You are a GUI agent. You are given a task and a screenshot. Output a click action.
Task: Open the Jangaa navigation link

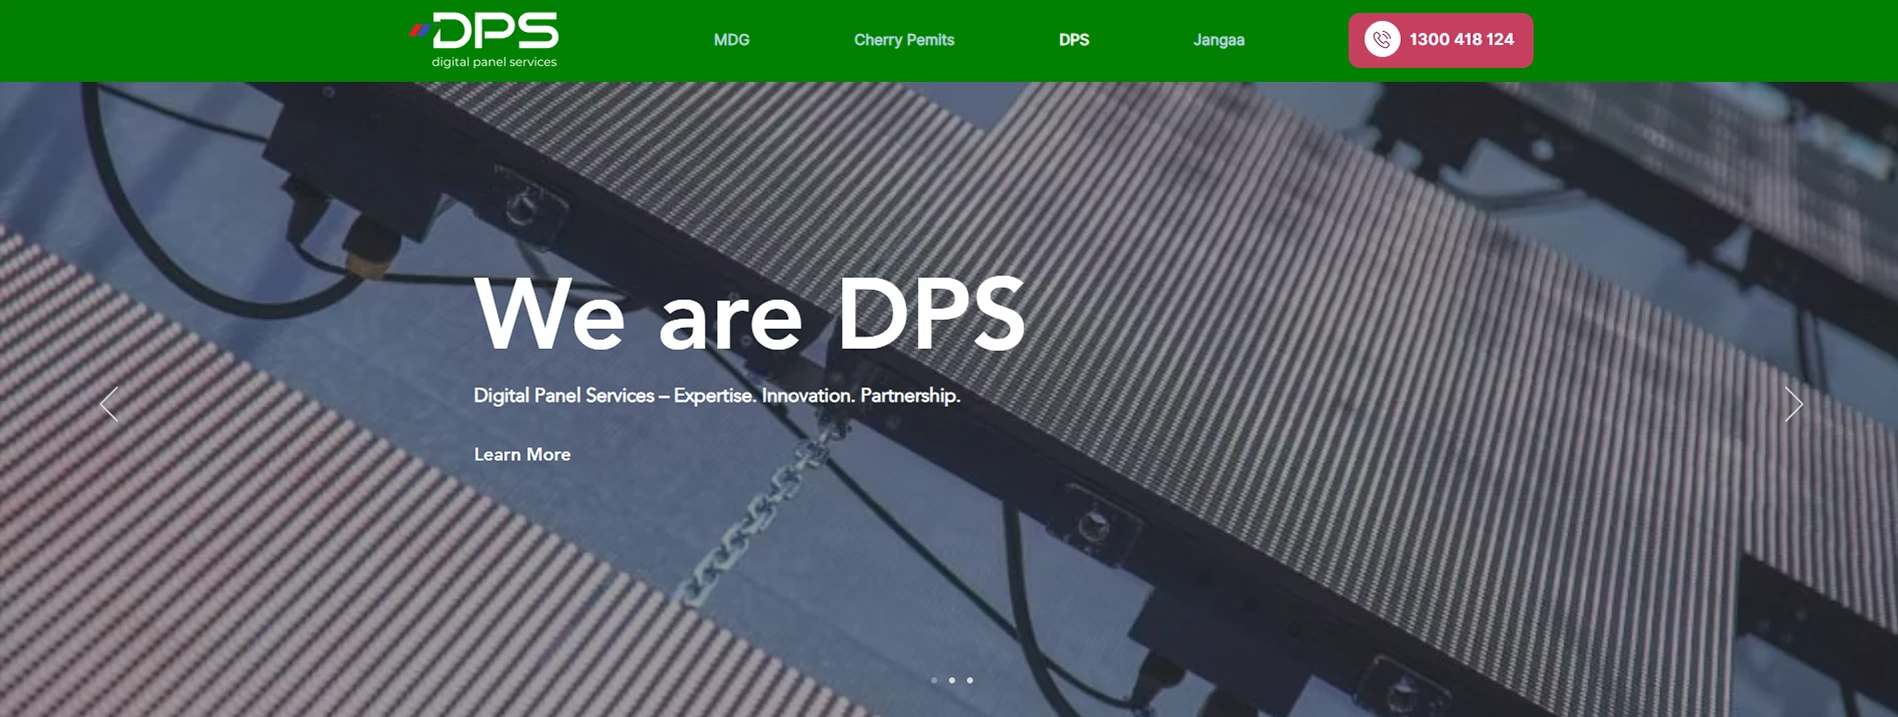[x=1218, y=40]
